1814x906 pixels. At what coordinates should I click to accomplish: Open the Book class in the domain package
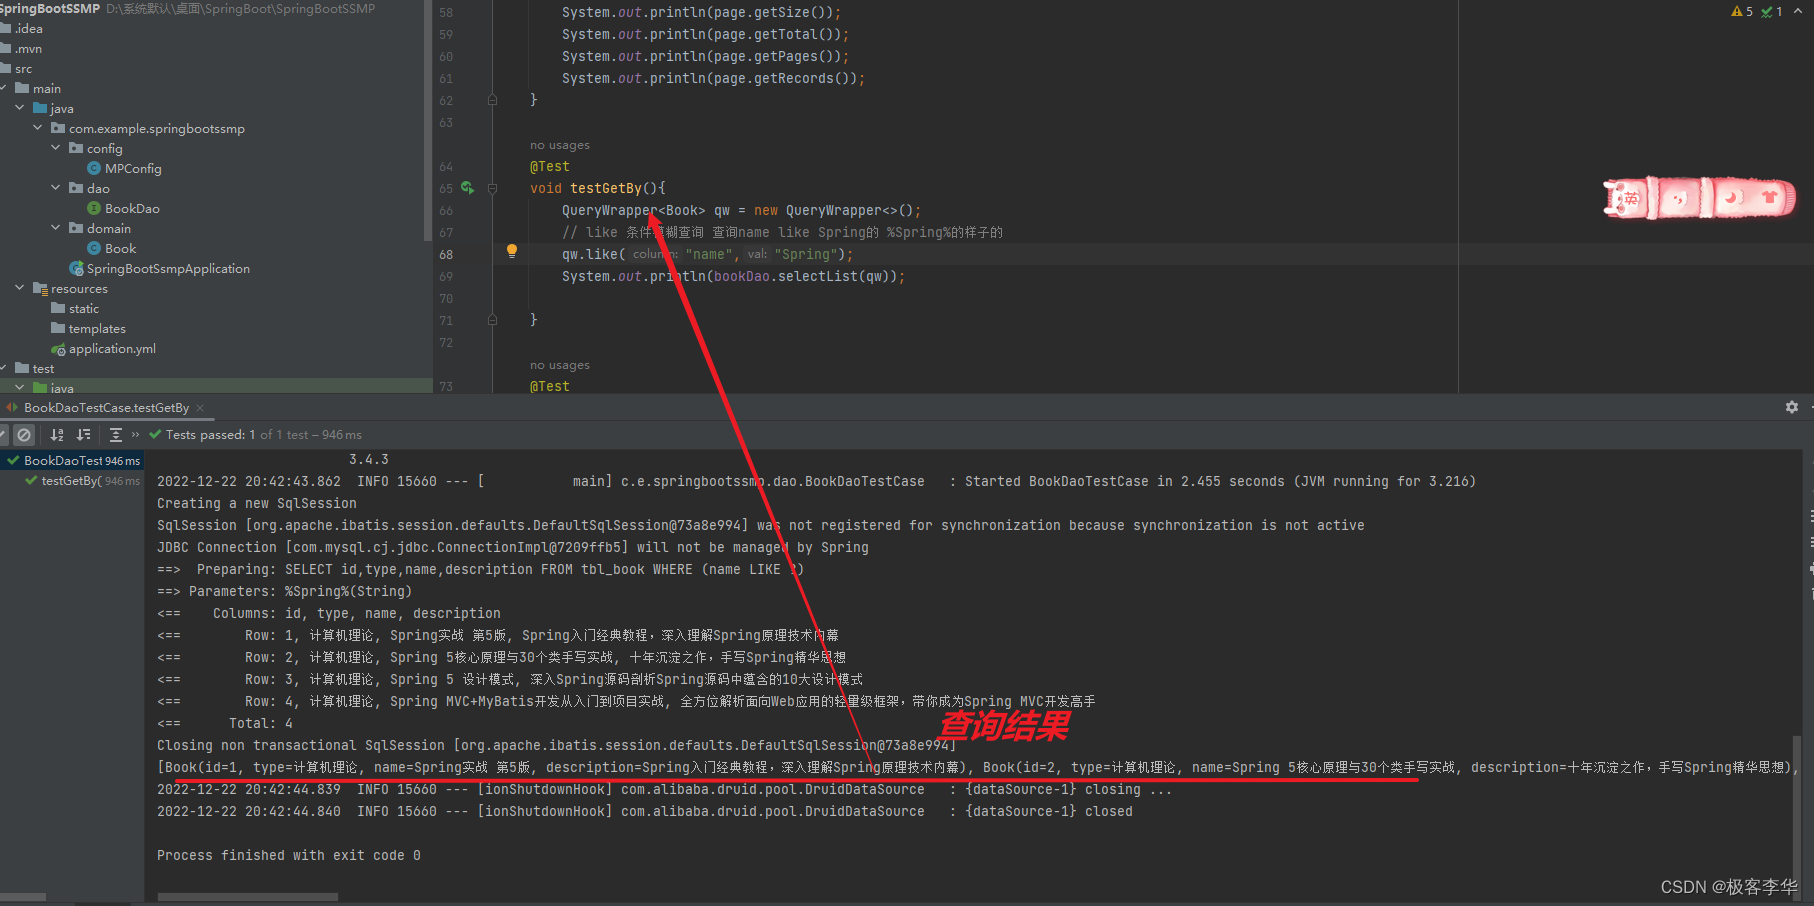click(111, 249)
